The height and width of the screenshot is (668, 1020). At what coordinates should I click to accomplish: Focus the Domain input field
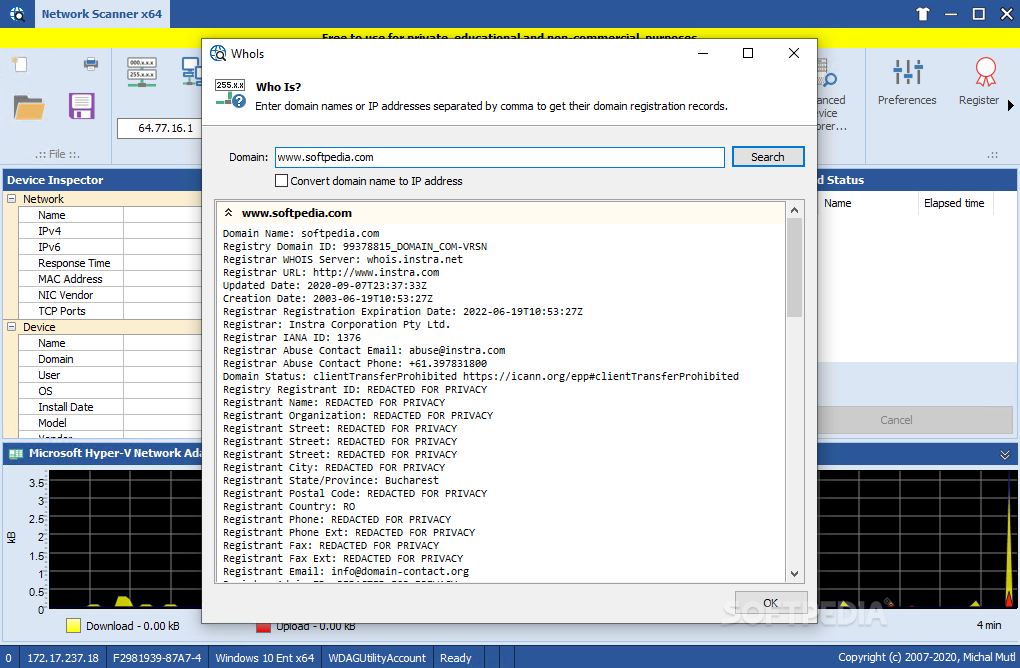[500, 157]
